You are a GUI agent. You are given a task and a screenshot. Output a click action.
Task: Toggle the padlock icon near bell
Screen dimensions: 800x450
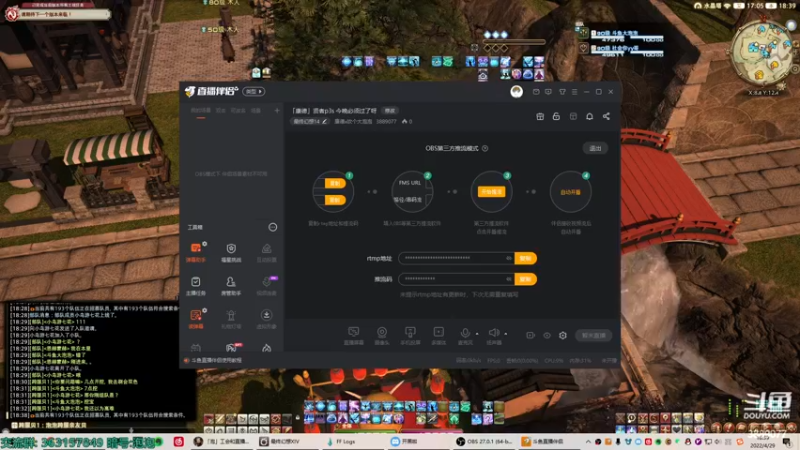pos(556,116)
